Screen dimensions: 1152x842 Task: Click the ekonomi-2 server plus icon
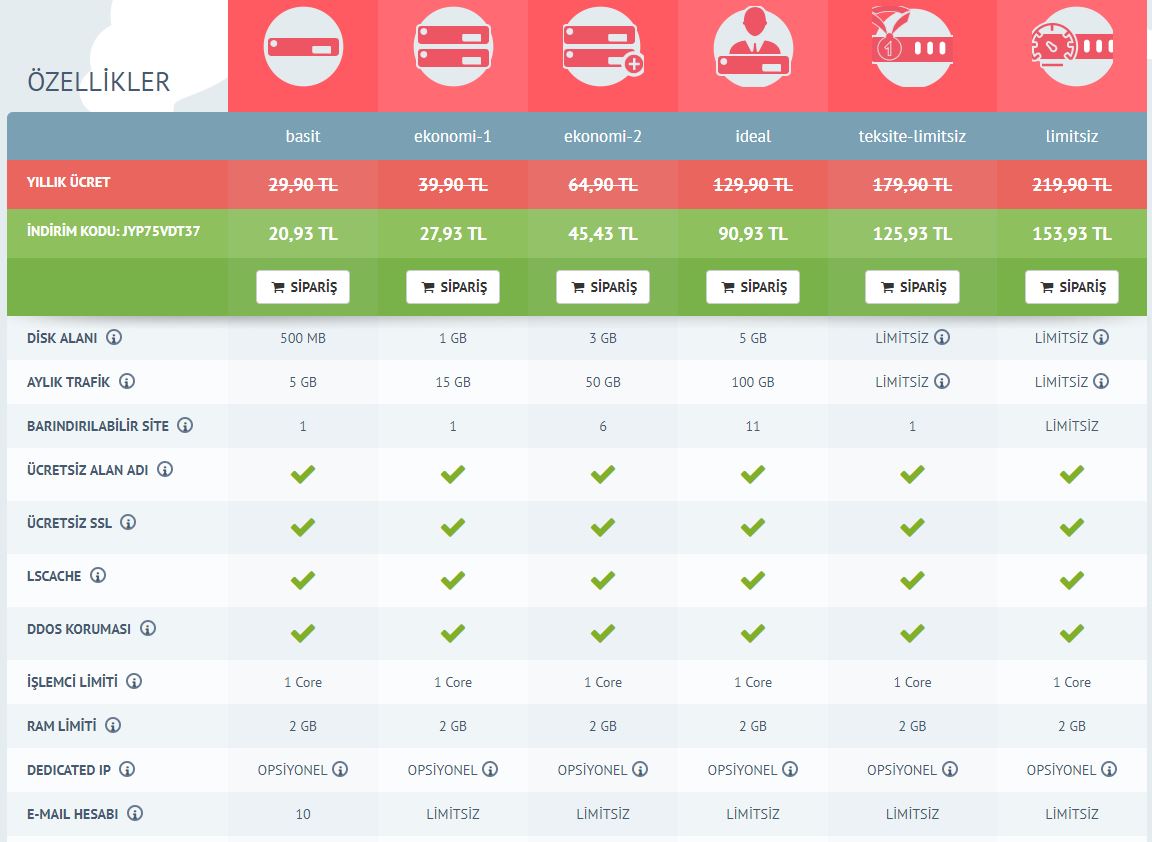coord(603,48)
